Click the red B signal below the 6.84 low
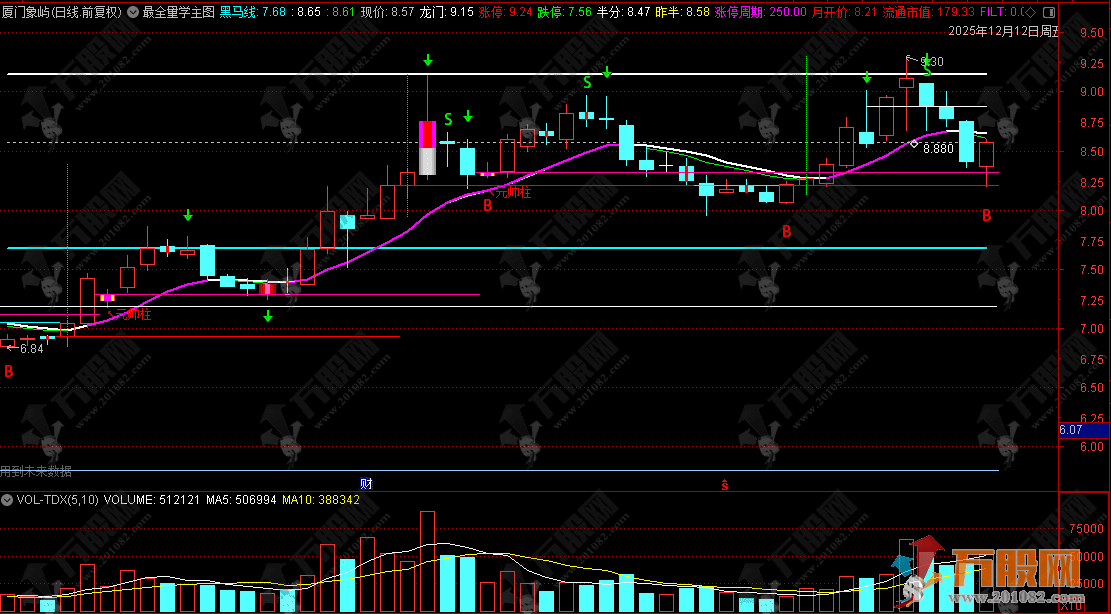The width and height of the screenshot is (1111, 614). (9, 372)
